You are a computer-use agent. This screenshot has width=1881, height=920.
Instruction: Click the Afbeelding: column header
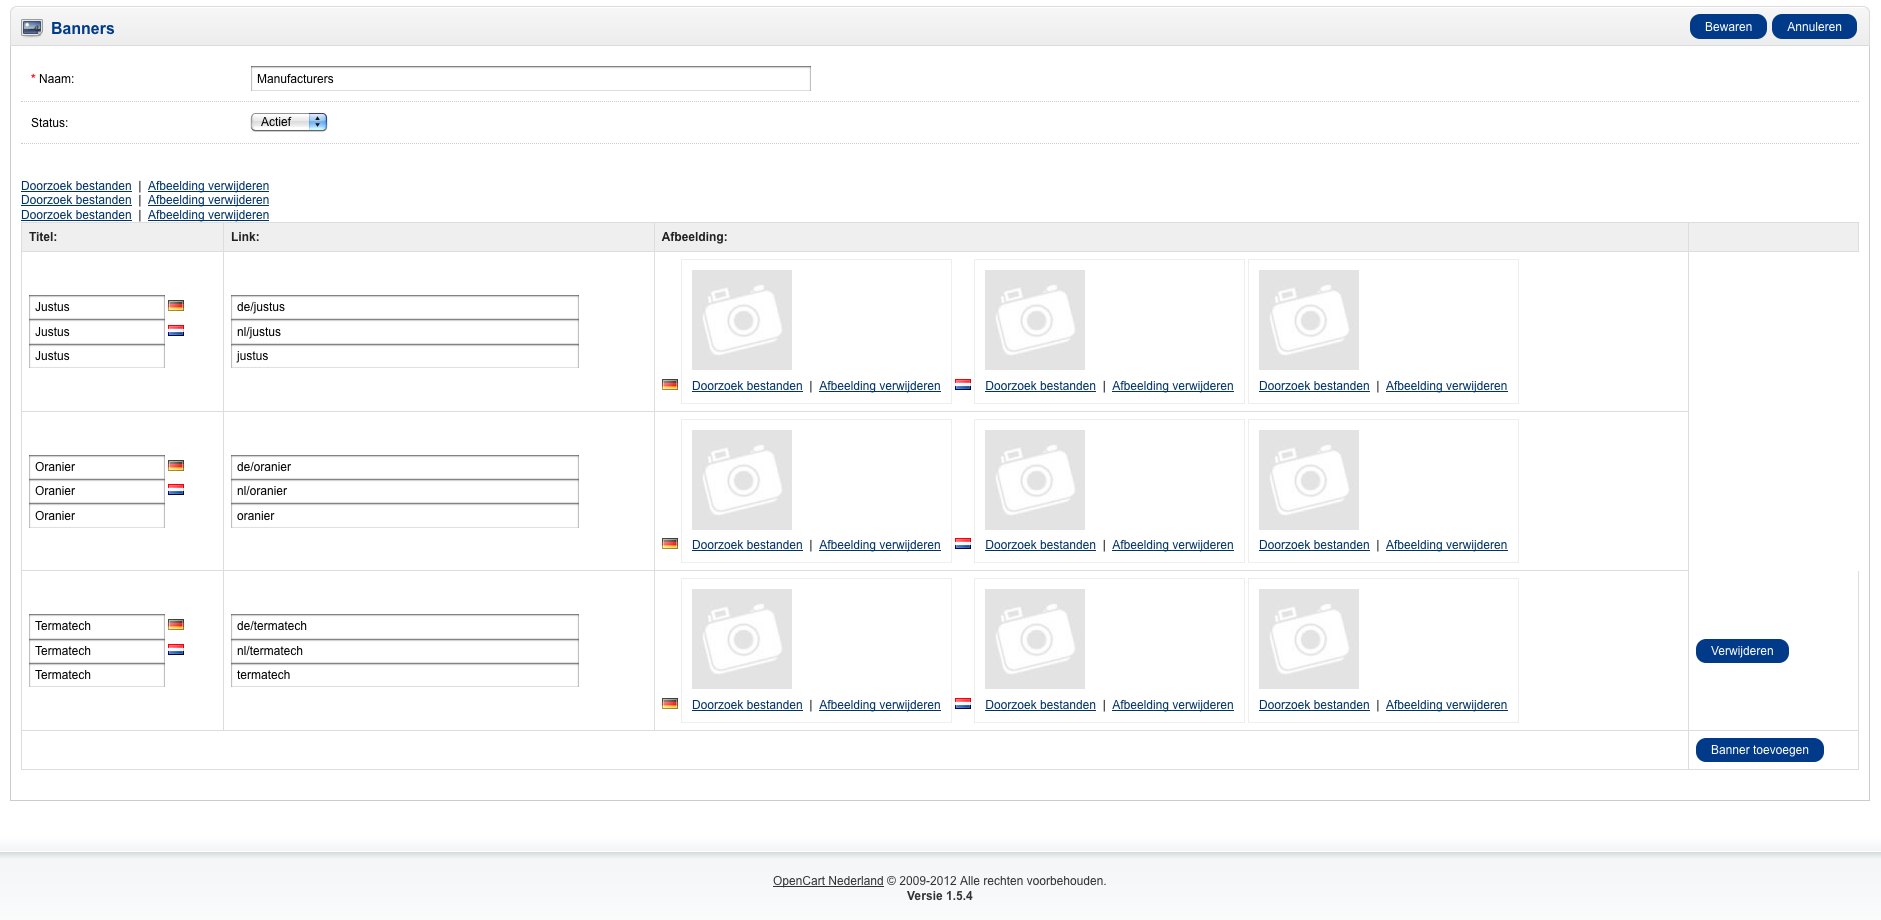pyautogui.click(x=694, y=237)
